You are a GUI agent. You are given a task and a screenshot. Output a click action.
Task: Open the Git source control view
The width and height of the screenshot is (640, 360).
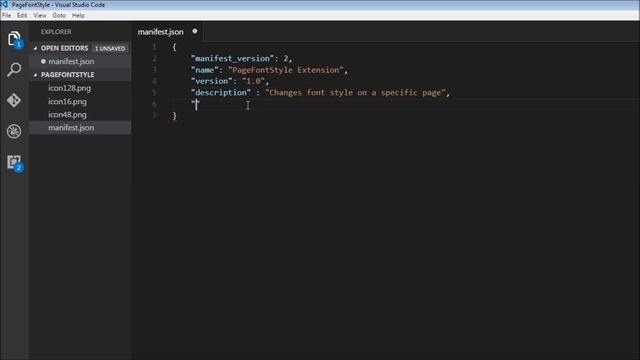pos(14,100)
